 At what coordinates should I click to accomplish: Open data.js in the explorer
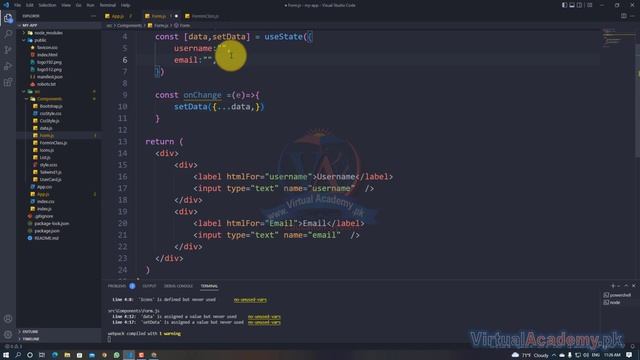(x=45, y=128)
